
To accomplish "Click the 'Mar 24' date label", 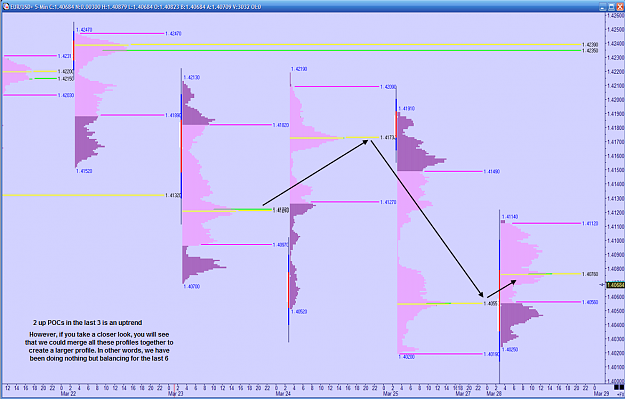I will [283, 394].
